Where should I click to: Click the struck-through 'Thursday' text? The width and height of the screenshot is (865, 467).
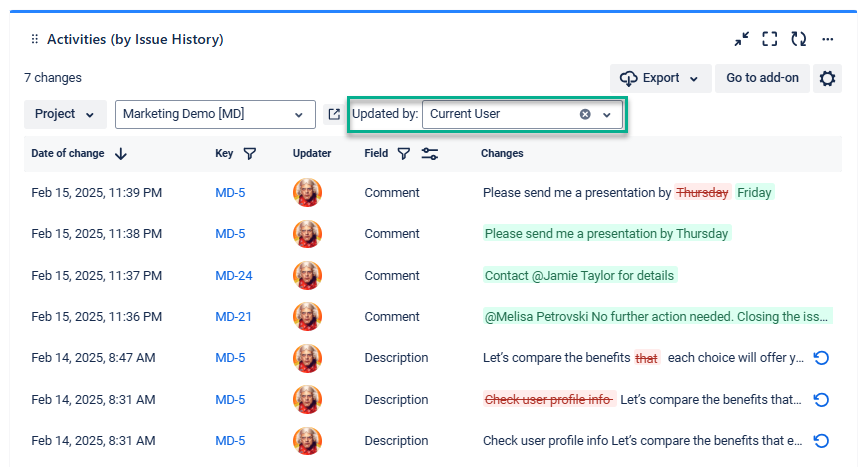(702, 192)
